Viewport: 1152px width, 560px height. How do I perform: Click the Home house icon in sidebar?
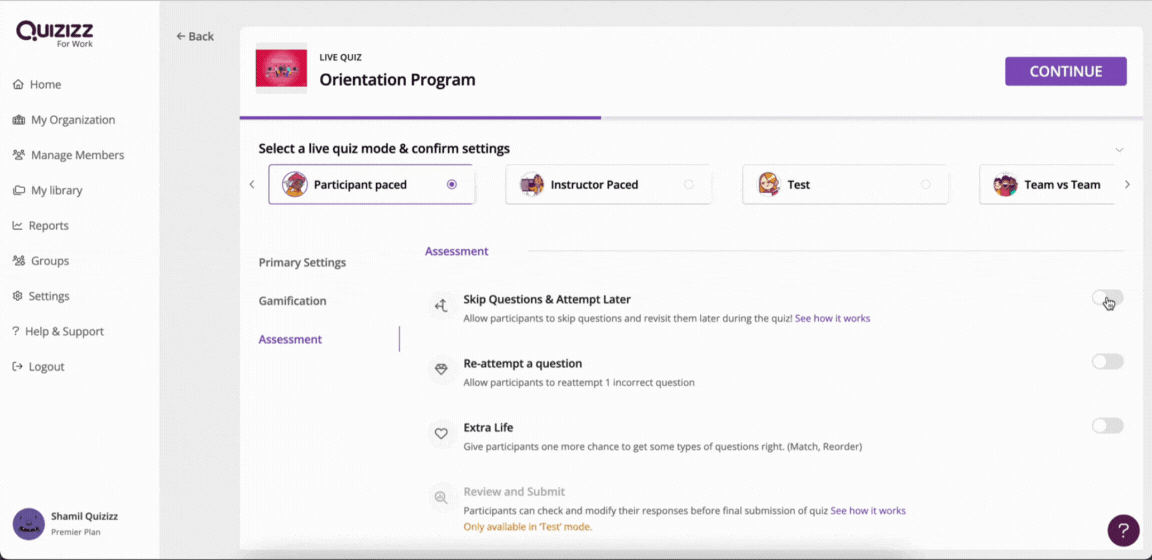[x=18, y=85]
